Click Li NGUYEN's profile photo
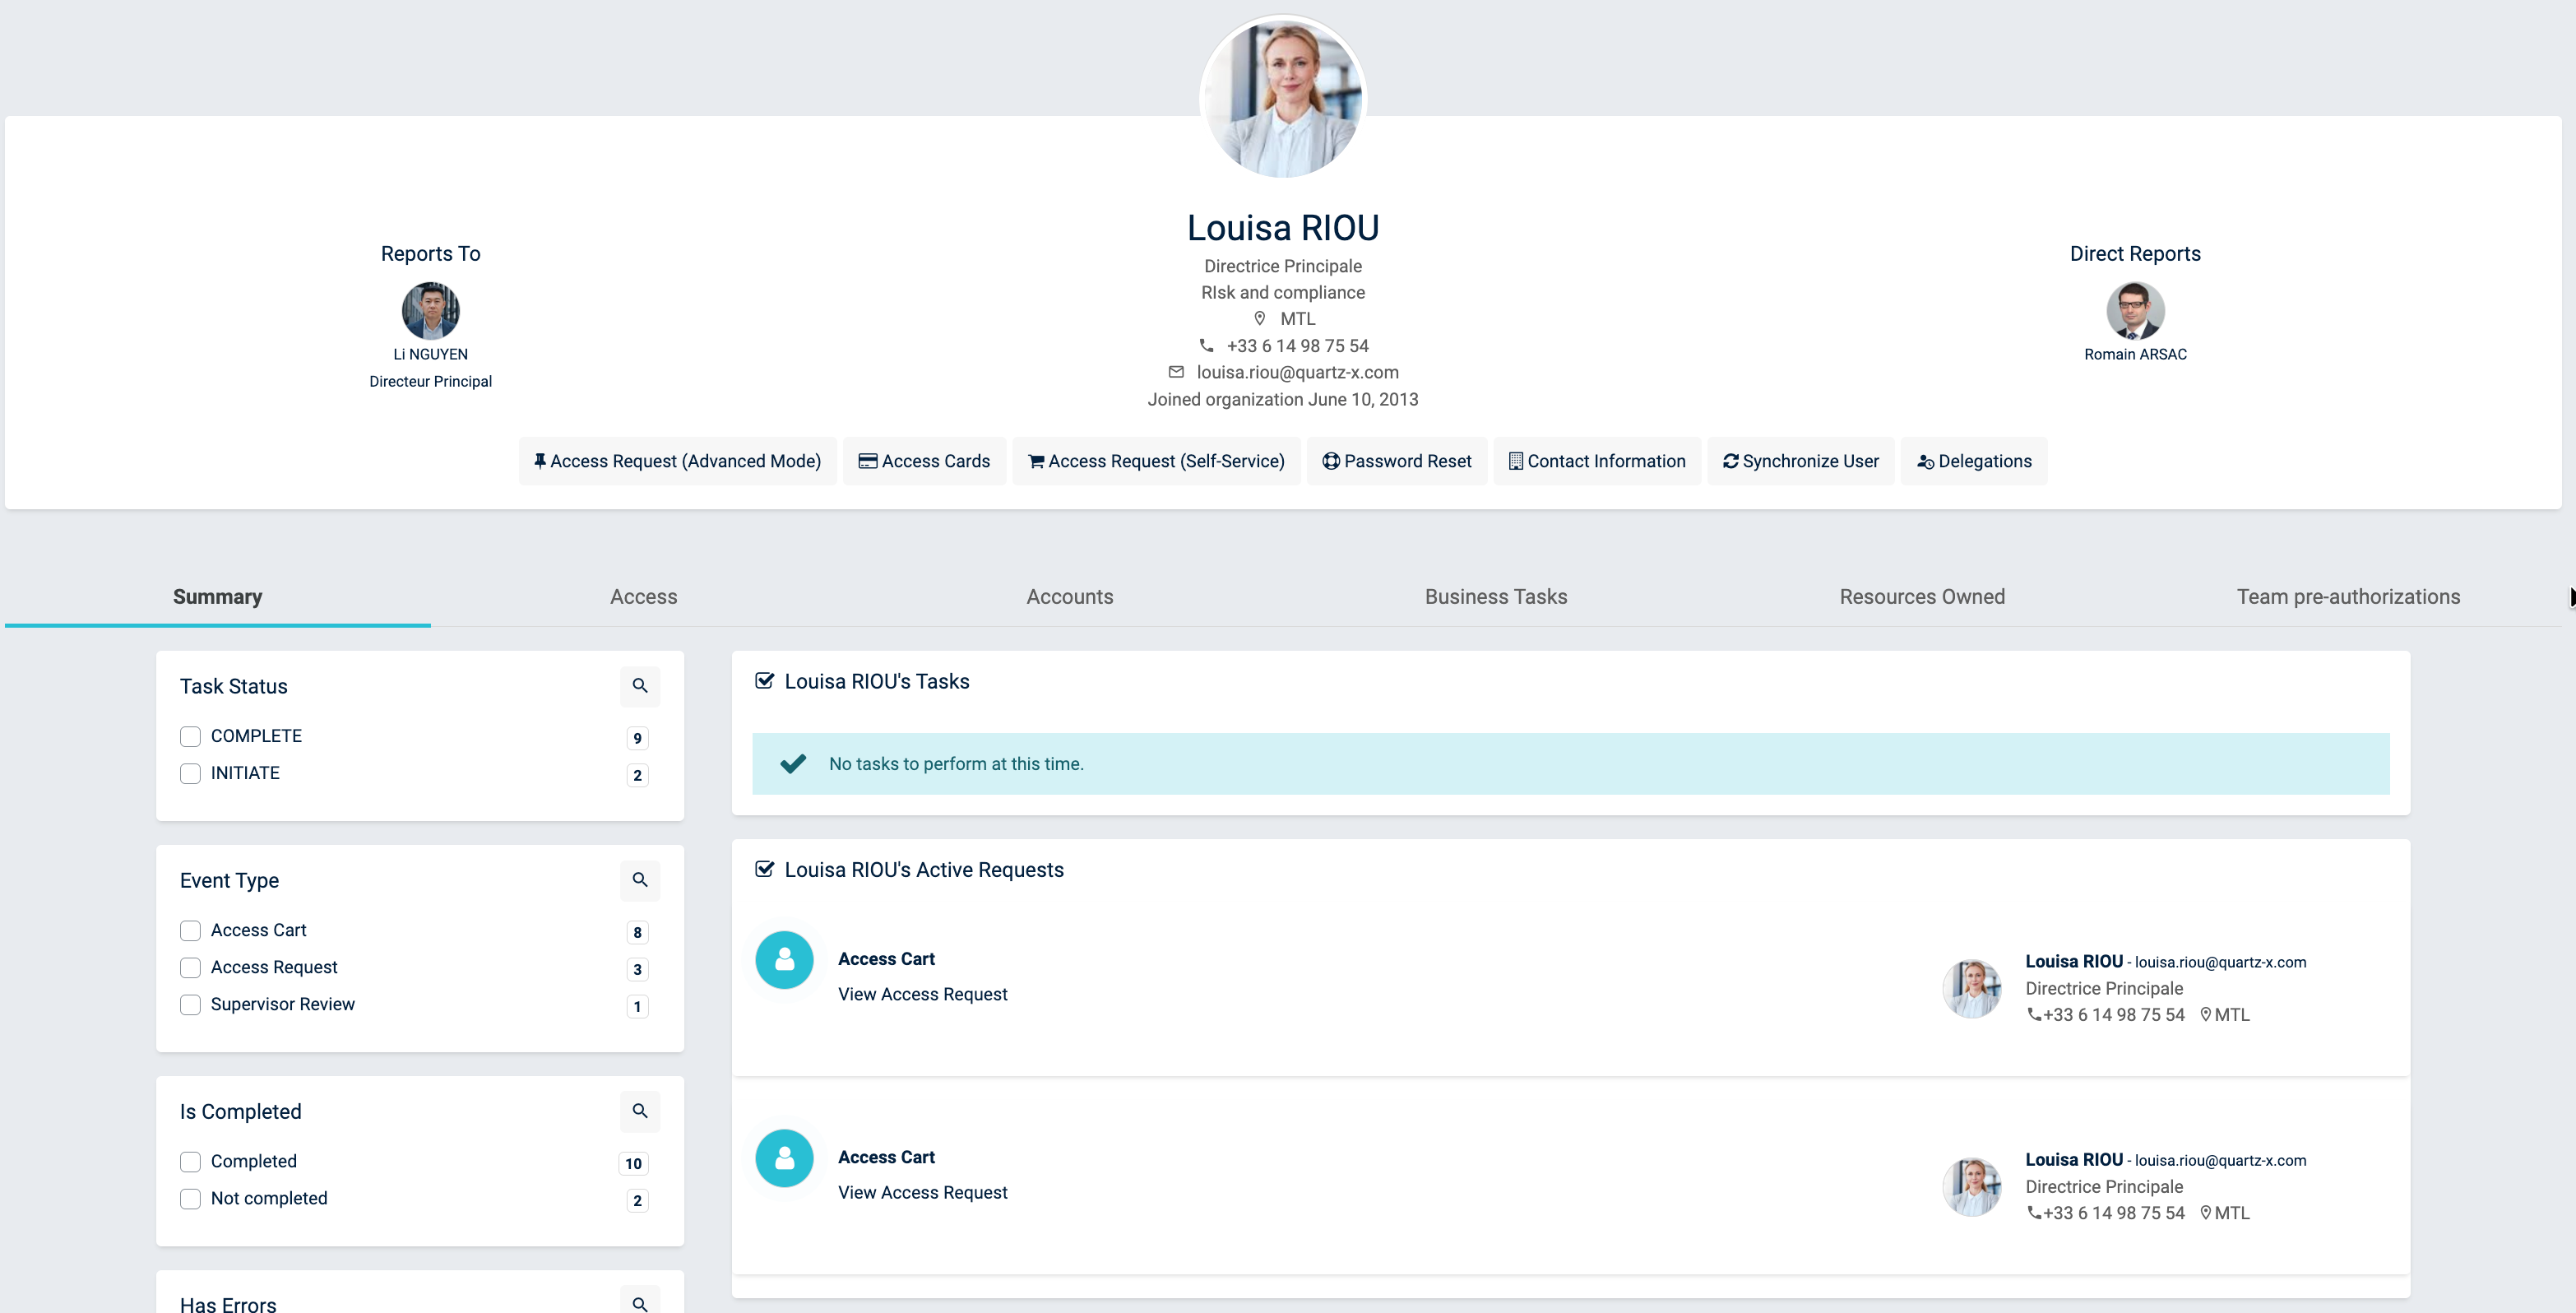The width and height of the screenshot is (2576, 1313). (x=430, y=311)
